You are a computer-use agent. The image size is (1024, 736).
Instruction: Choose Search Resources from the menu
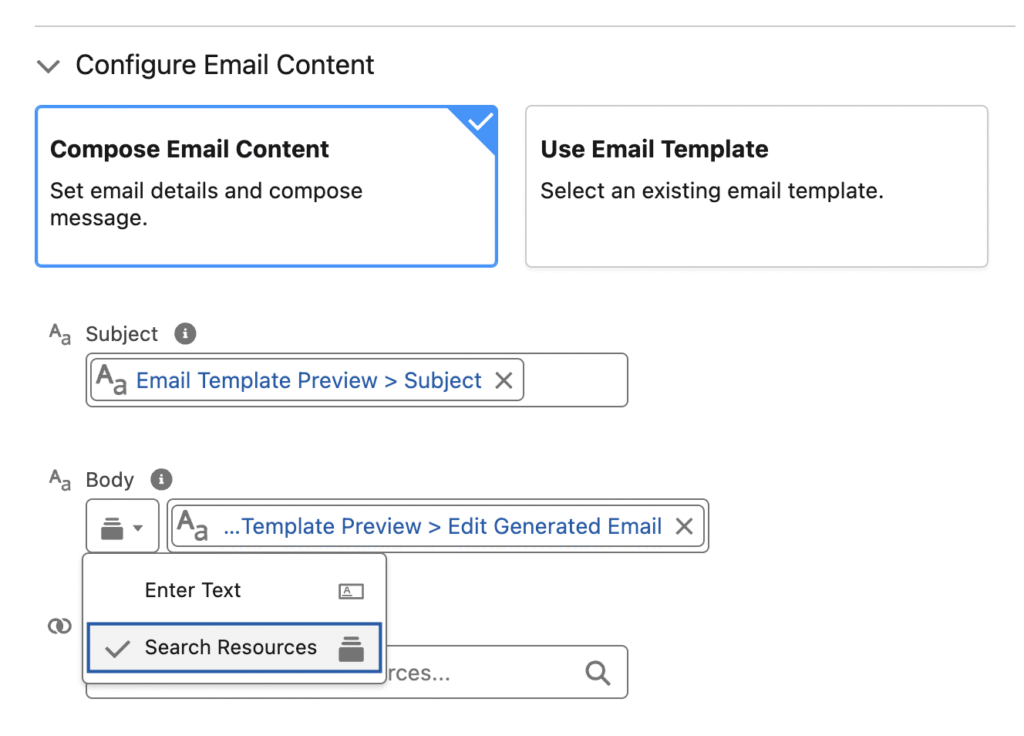tap(230, 647)
